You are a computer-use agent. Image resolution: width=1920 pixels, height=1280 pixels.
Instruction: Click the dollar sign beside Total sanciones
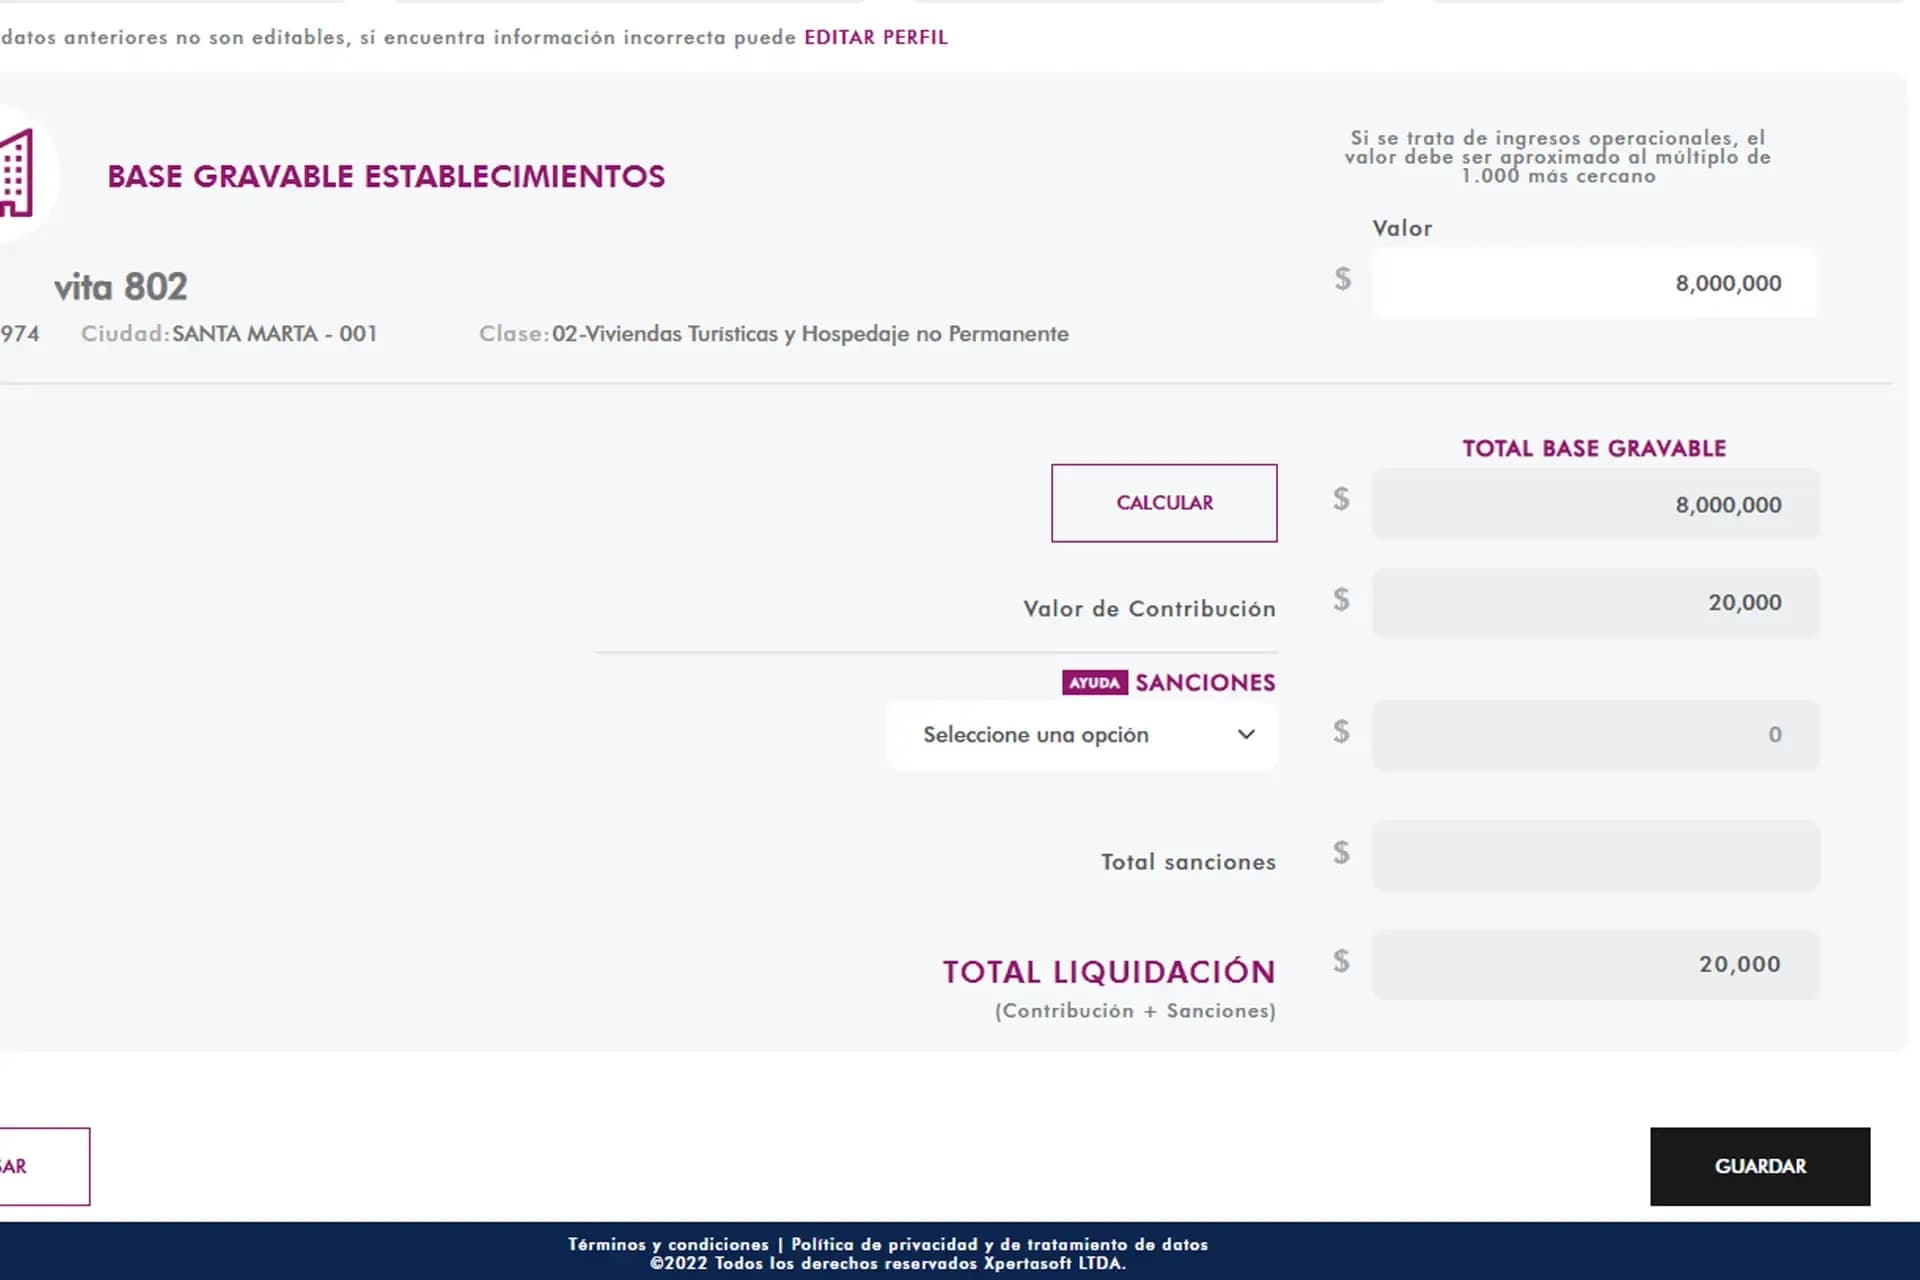pos(1341,852)
